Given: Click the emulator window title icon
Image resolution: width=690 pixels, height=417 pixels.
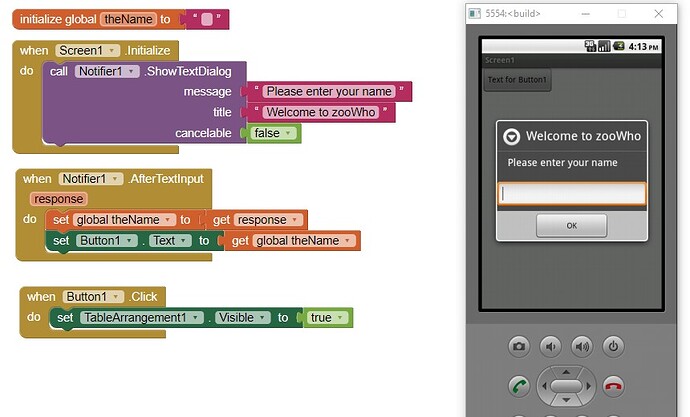Looking at the screenshot, I should [474, 14].
